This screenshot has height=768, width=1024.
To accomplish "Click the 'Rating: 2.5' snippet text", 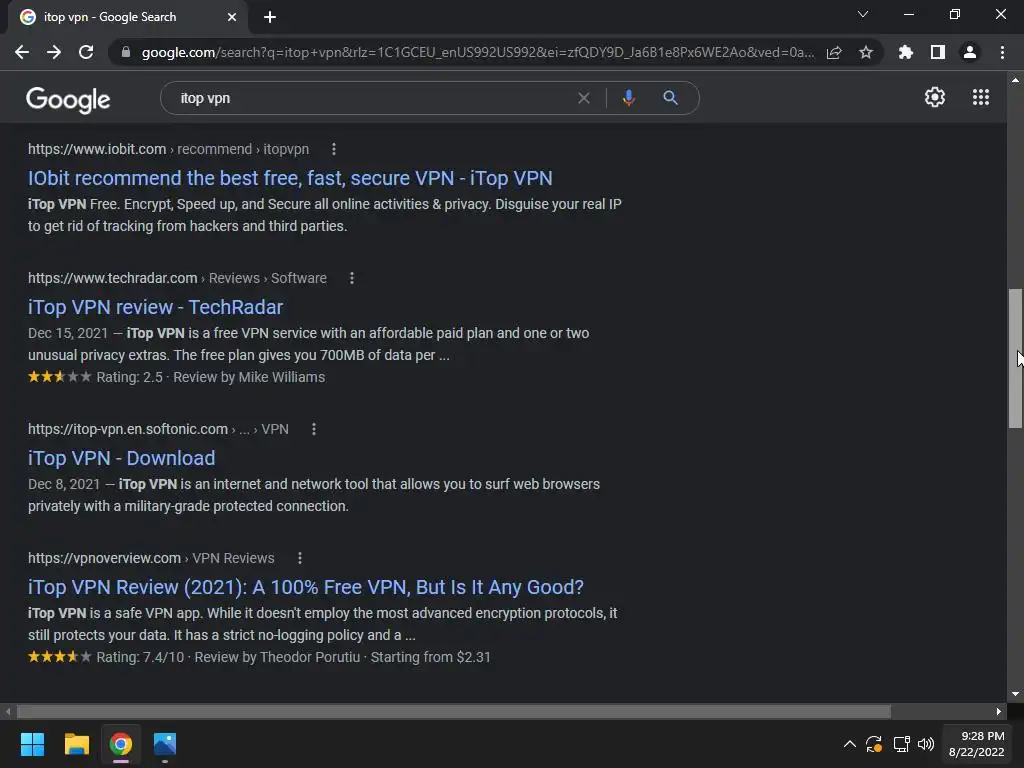I will tap(129, 377).
